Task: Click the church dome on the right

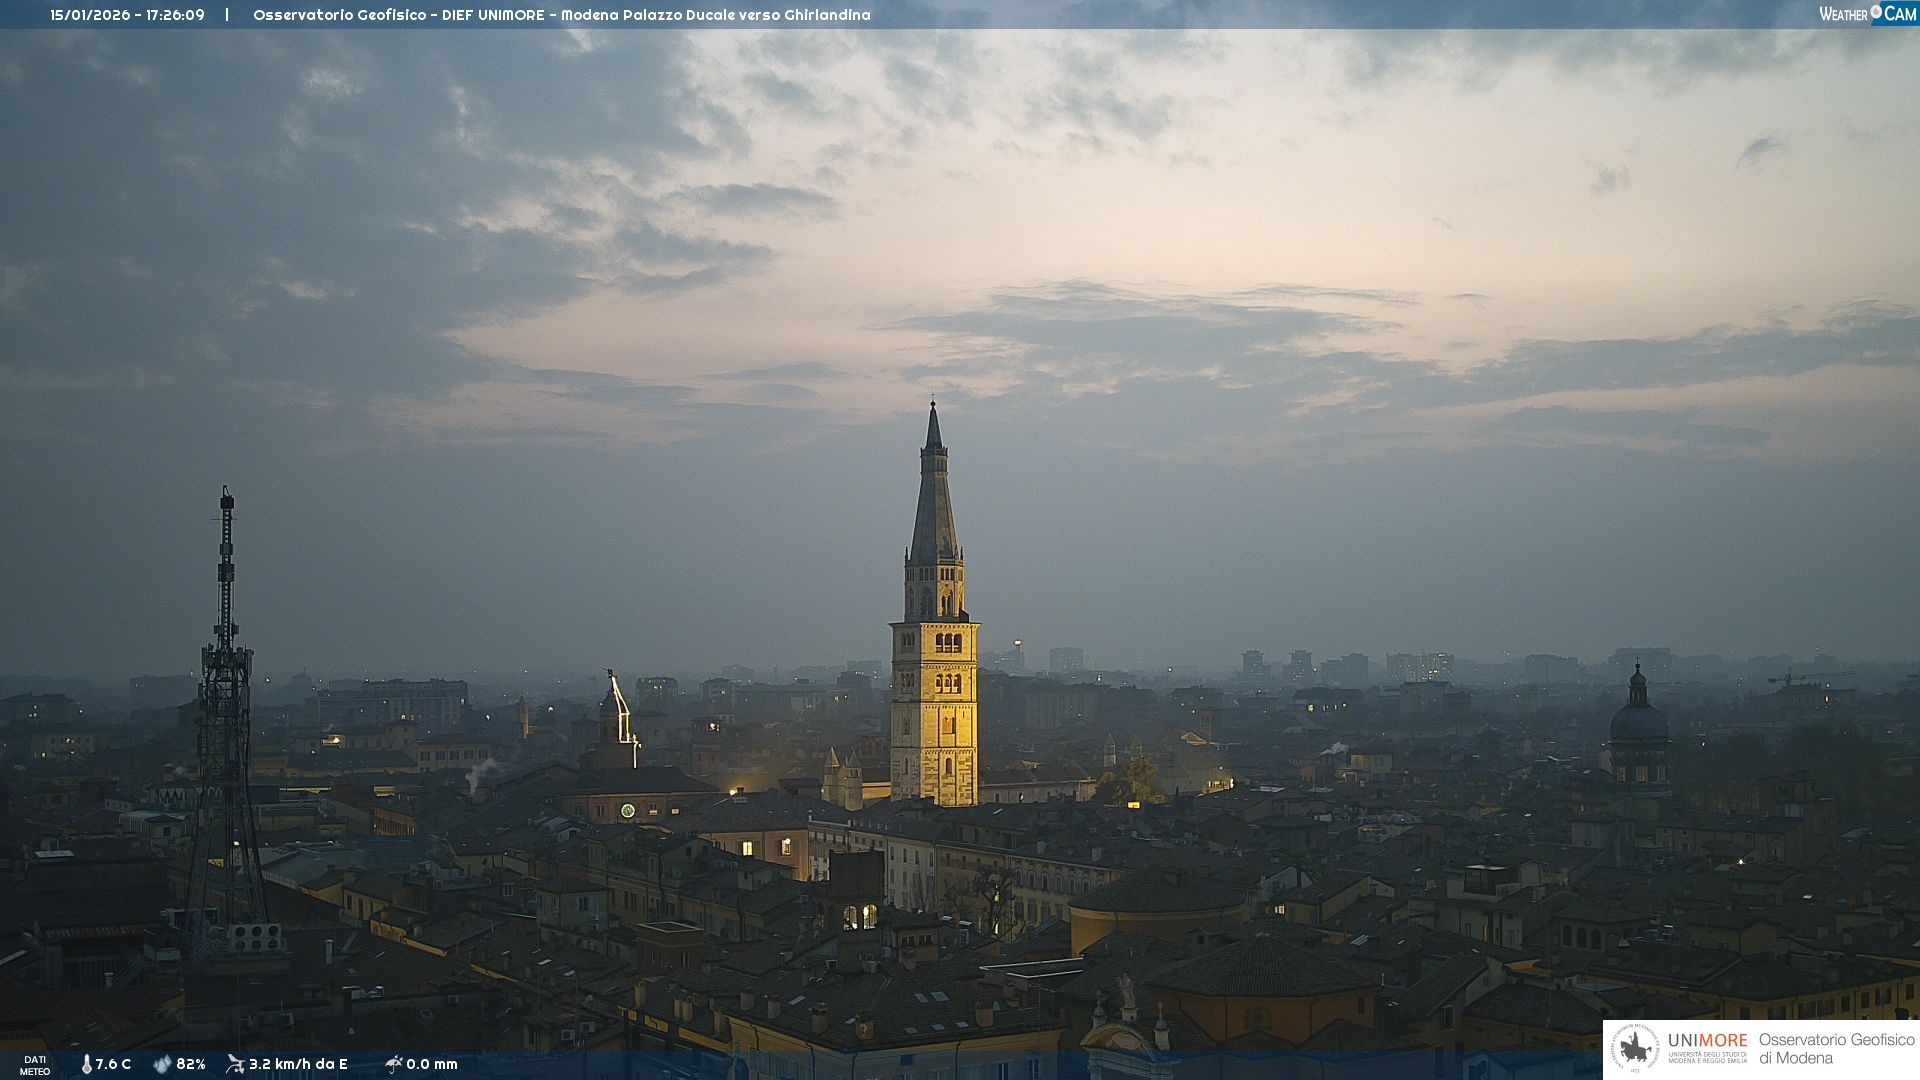Action: [1638, 720]
